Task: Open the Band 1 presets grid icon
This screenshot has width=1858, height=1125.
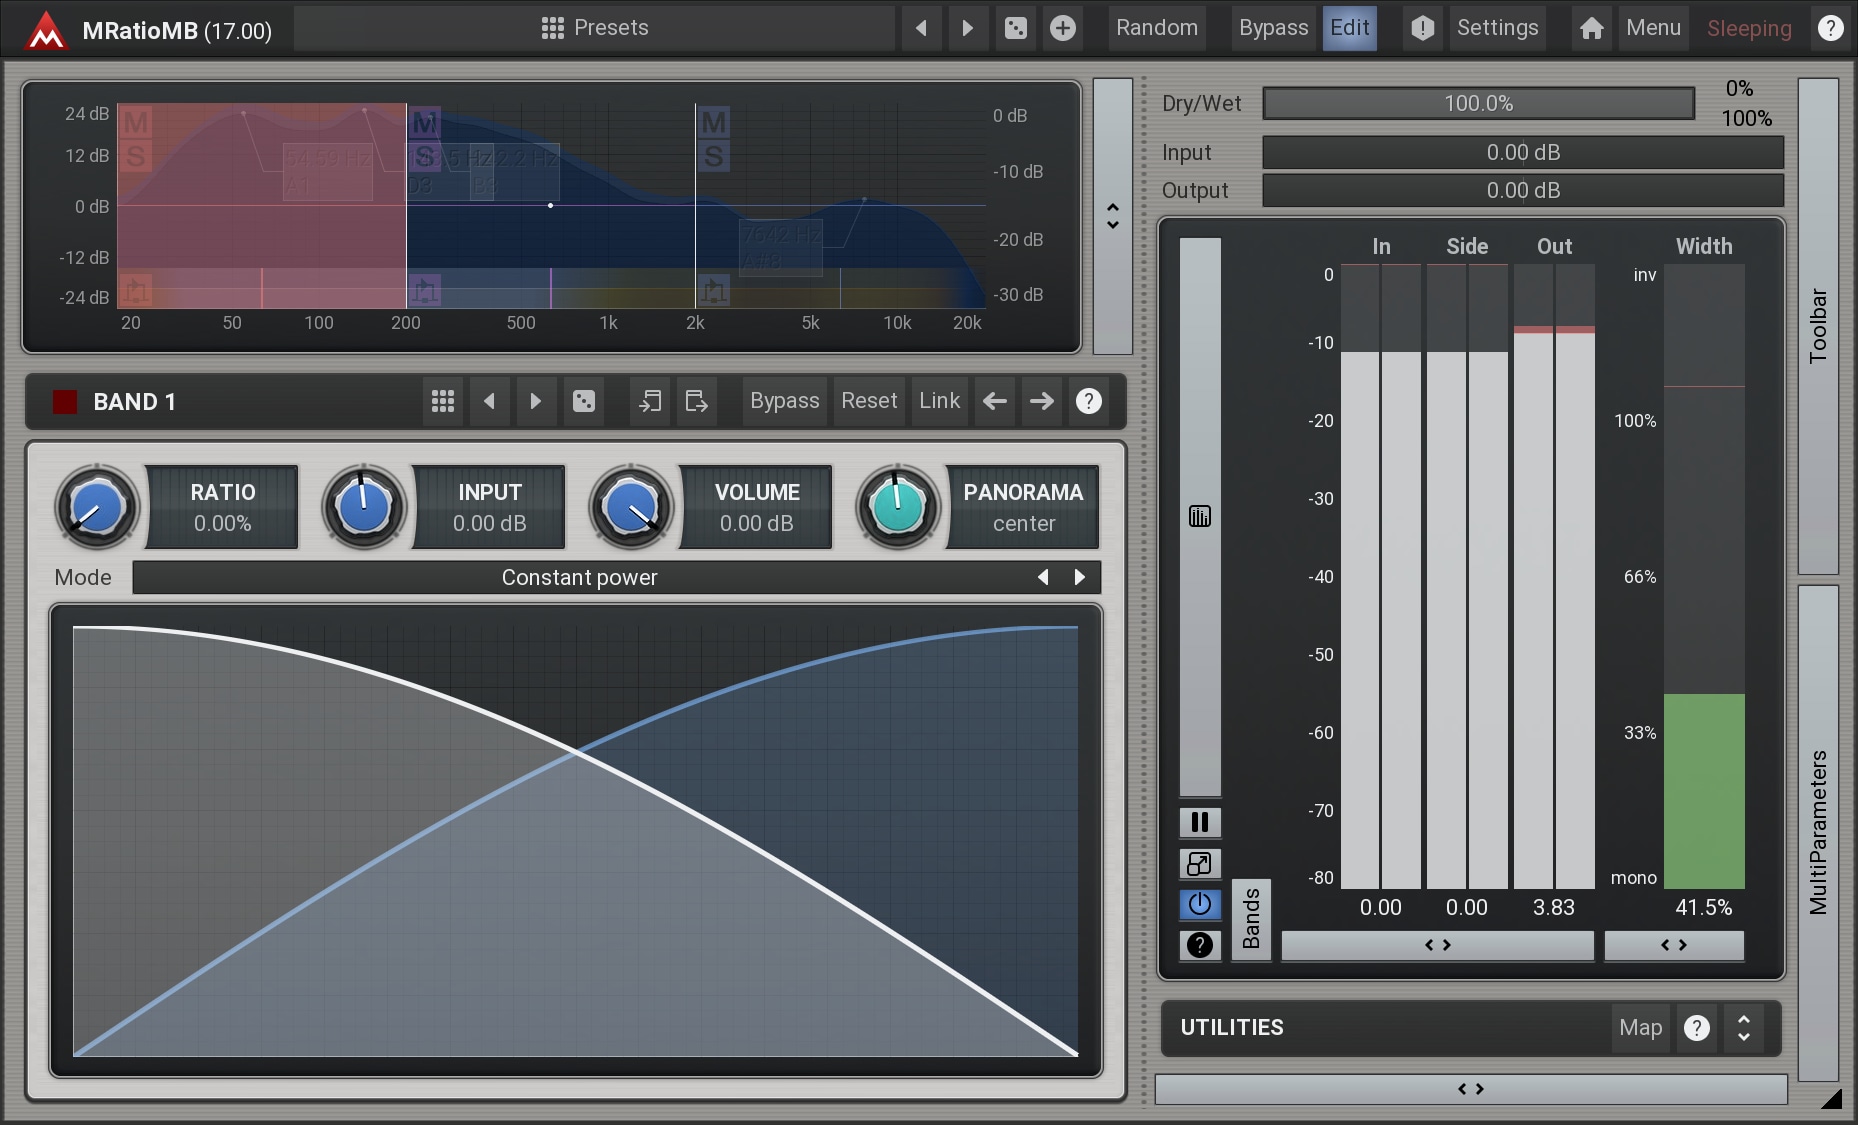Action: [442, 401]
